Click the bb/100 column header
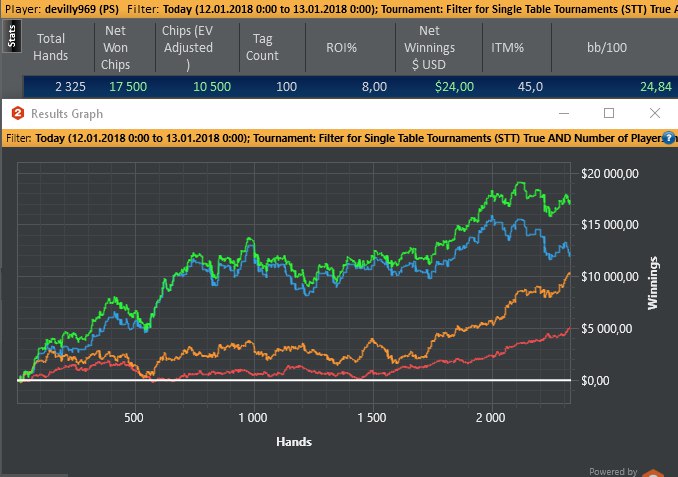 point(607,47)
